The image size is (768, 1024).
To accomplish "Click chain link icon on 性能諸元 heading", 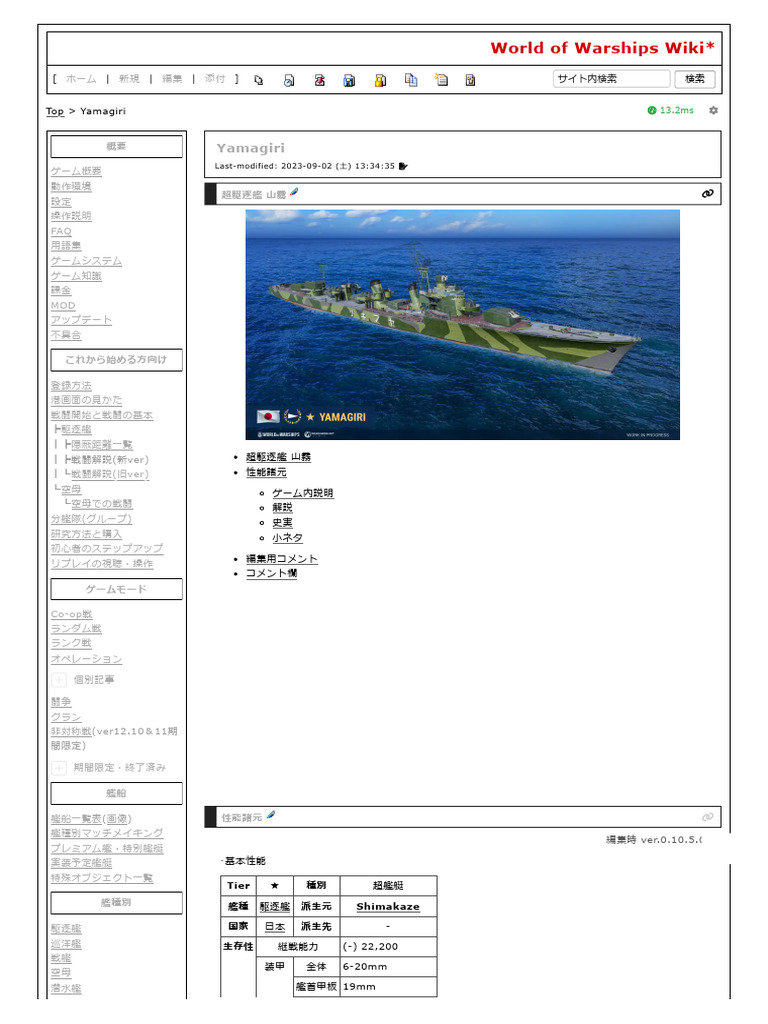I will pyautogui.click(x=707, y=817).
